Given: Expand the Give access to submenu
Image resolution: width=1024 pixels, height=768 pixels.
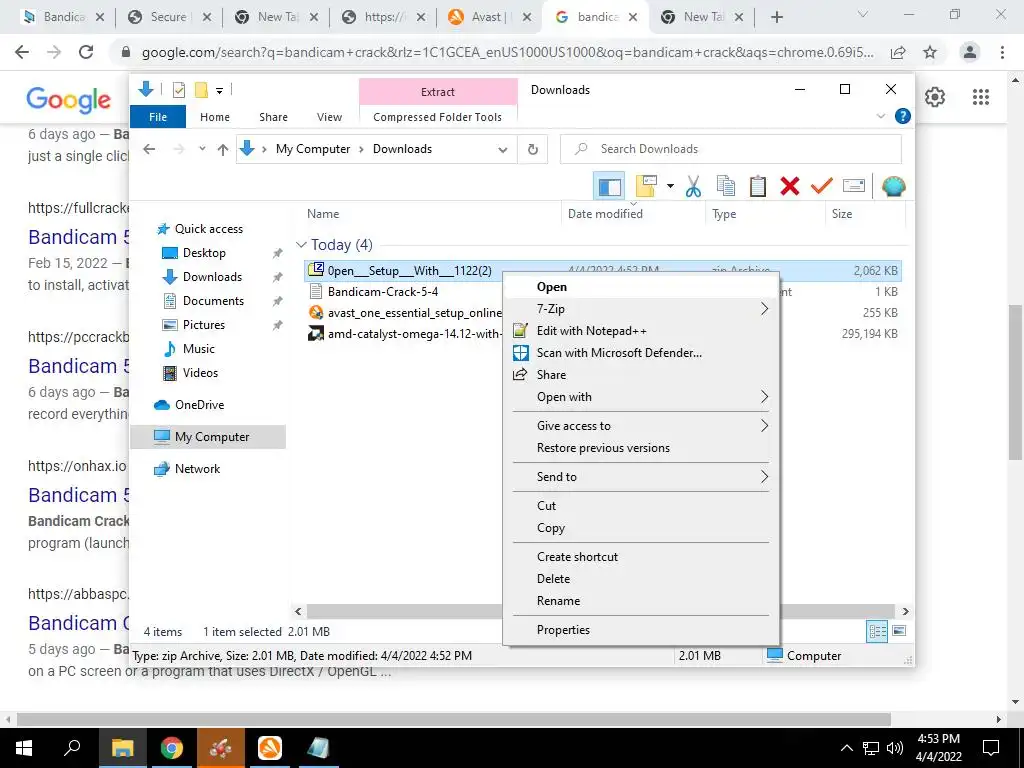Looking at the screenshot, I should point(641,426).
